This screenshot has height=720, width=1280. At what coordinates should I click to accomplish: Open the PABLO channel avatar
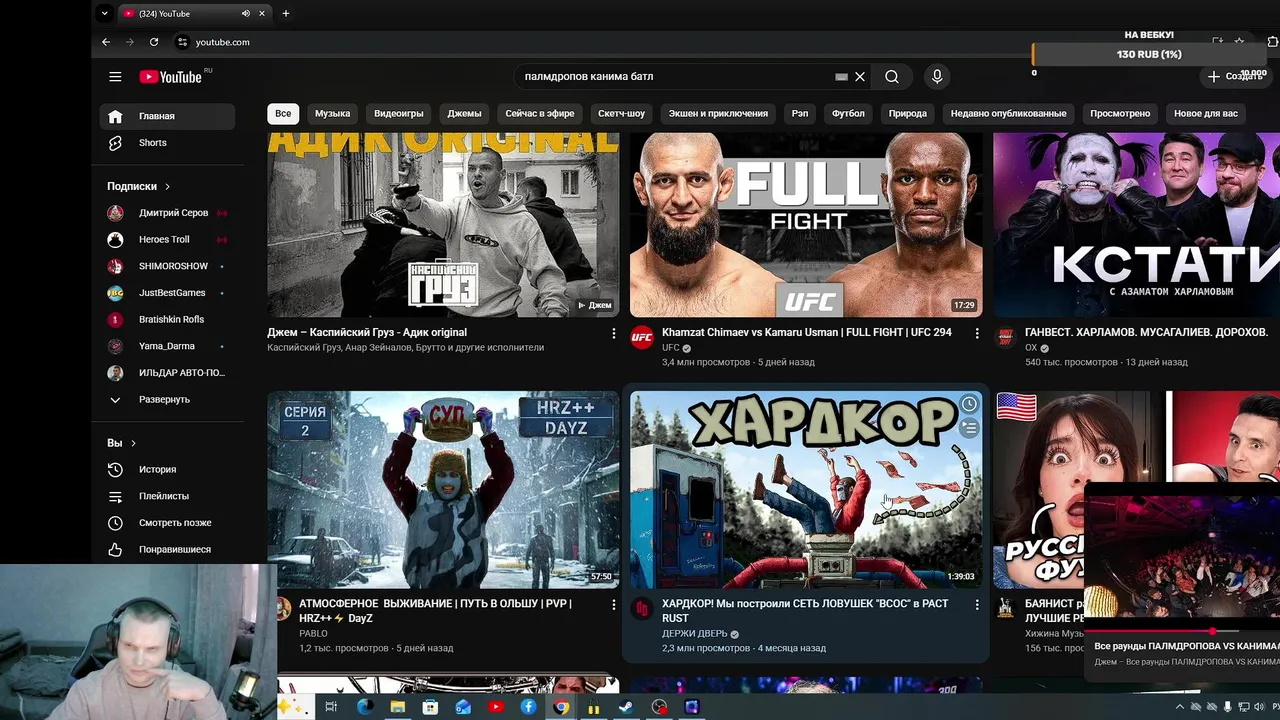pos(281,609)
